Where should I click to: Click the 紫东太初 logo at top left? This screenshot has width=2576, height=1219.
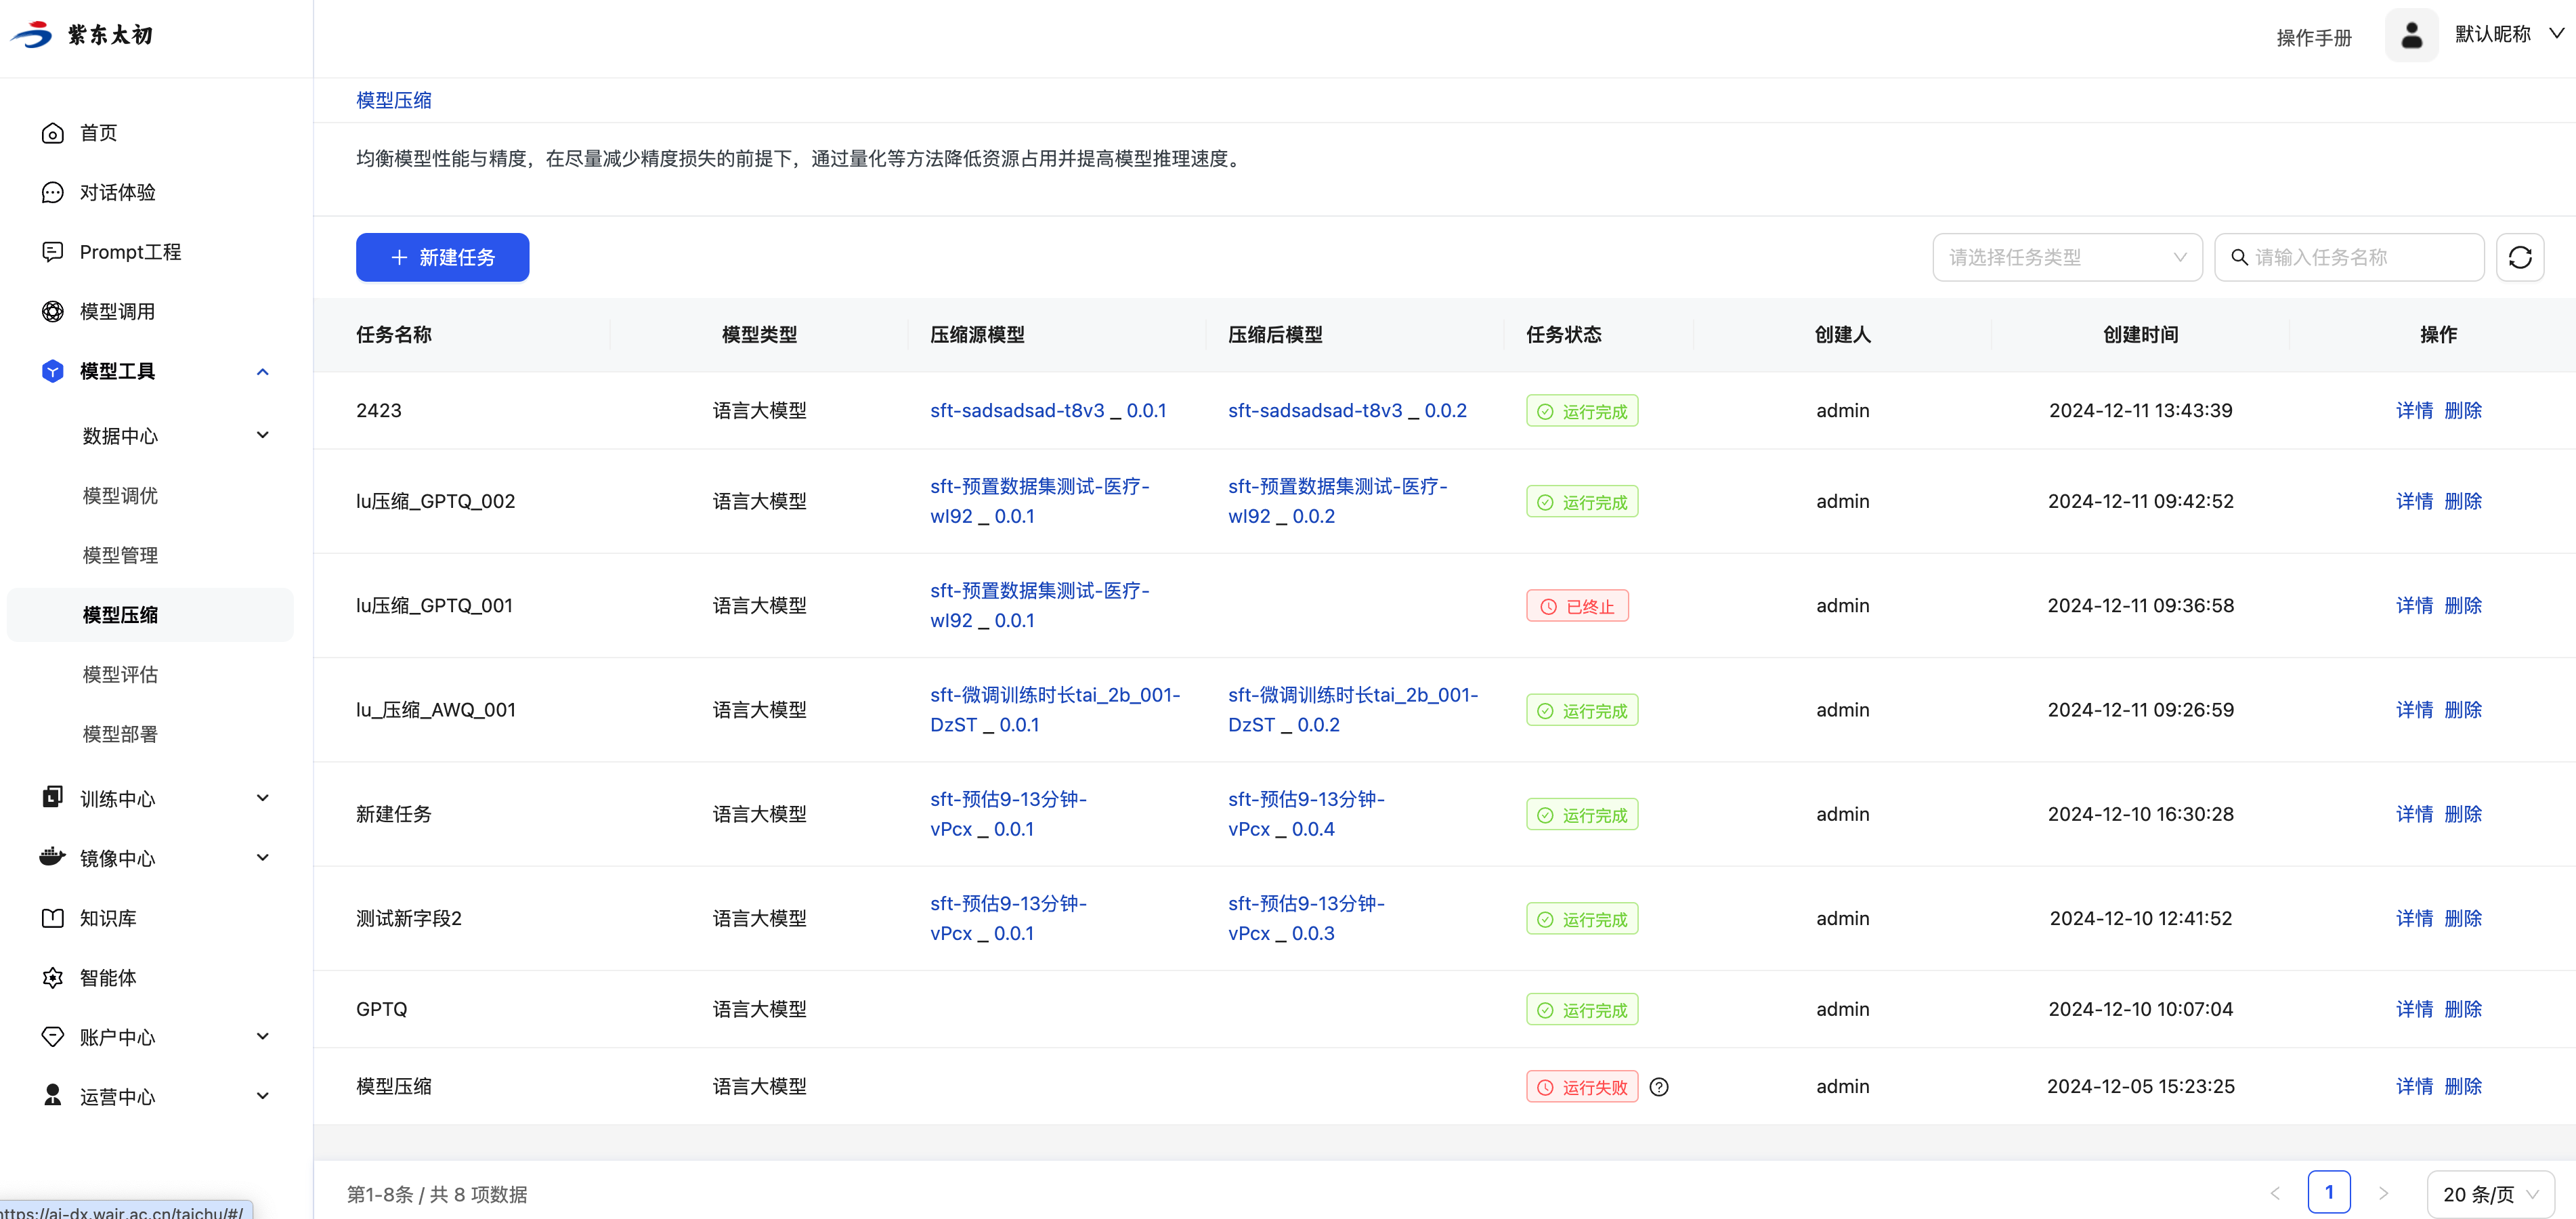[x=82, y=35]
